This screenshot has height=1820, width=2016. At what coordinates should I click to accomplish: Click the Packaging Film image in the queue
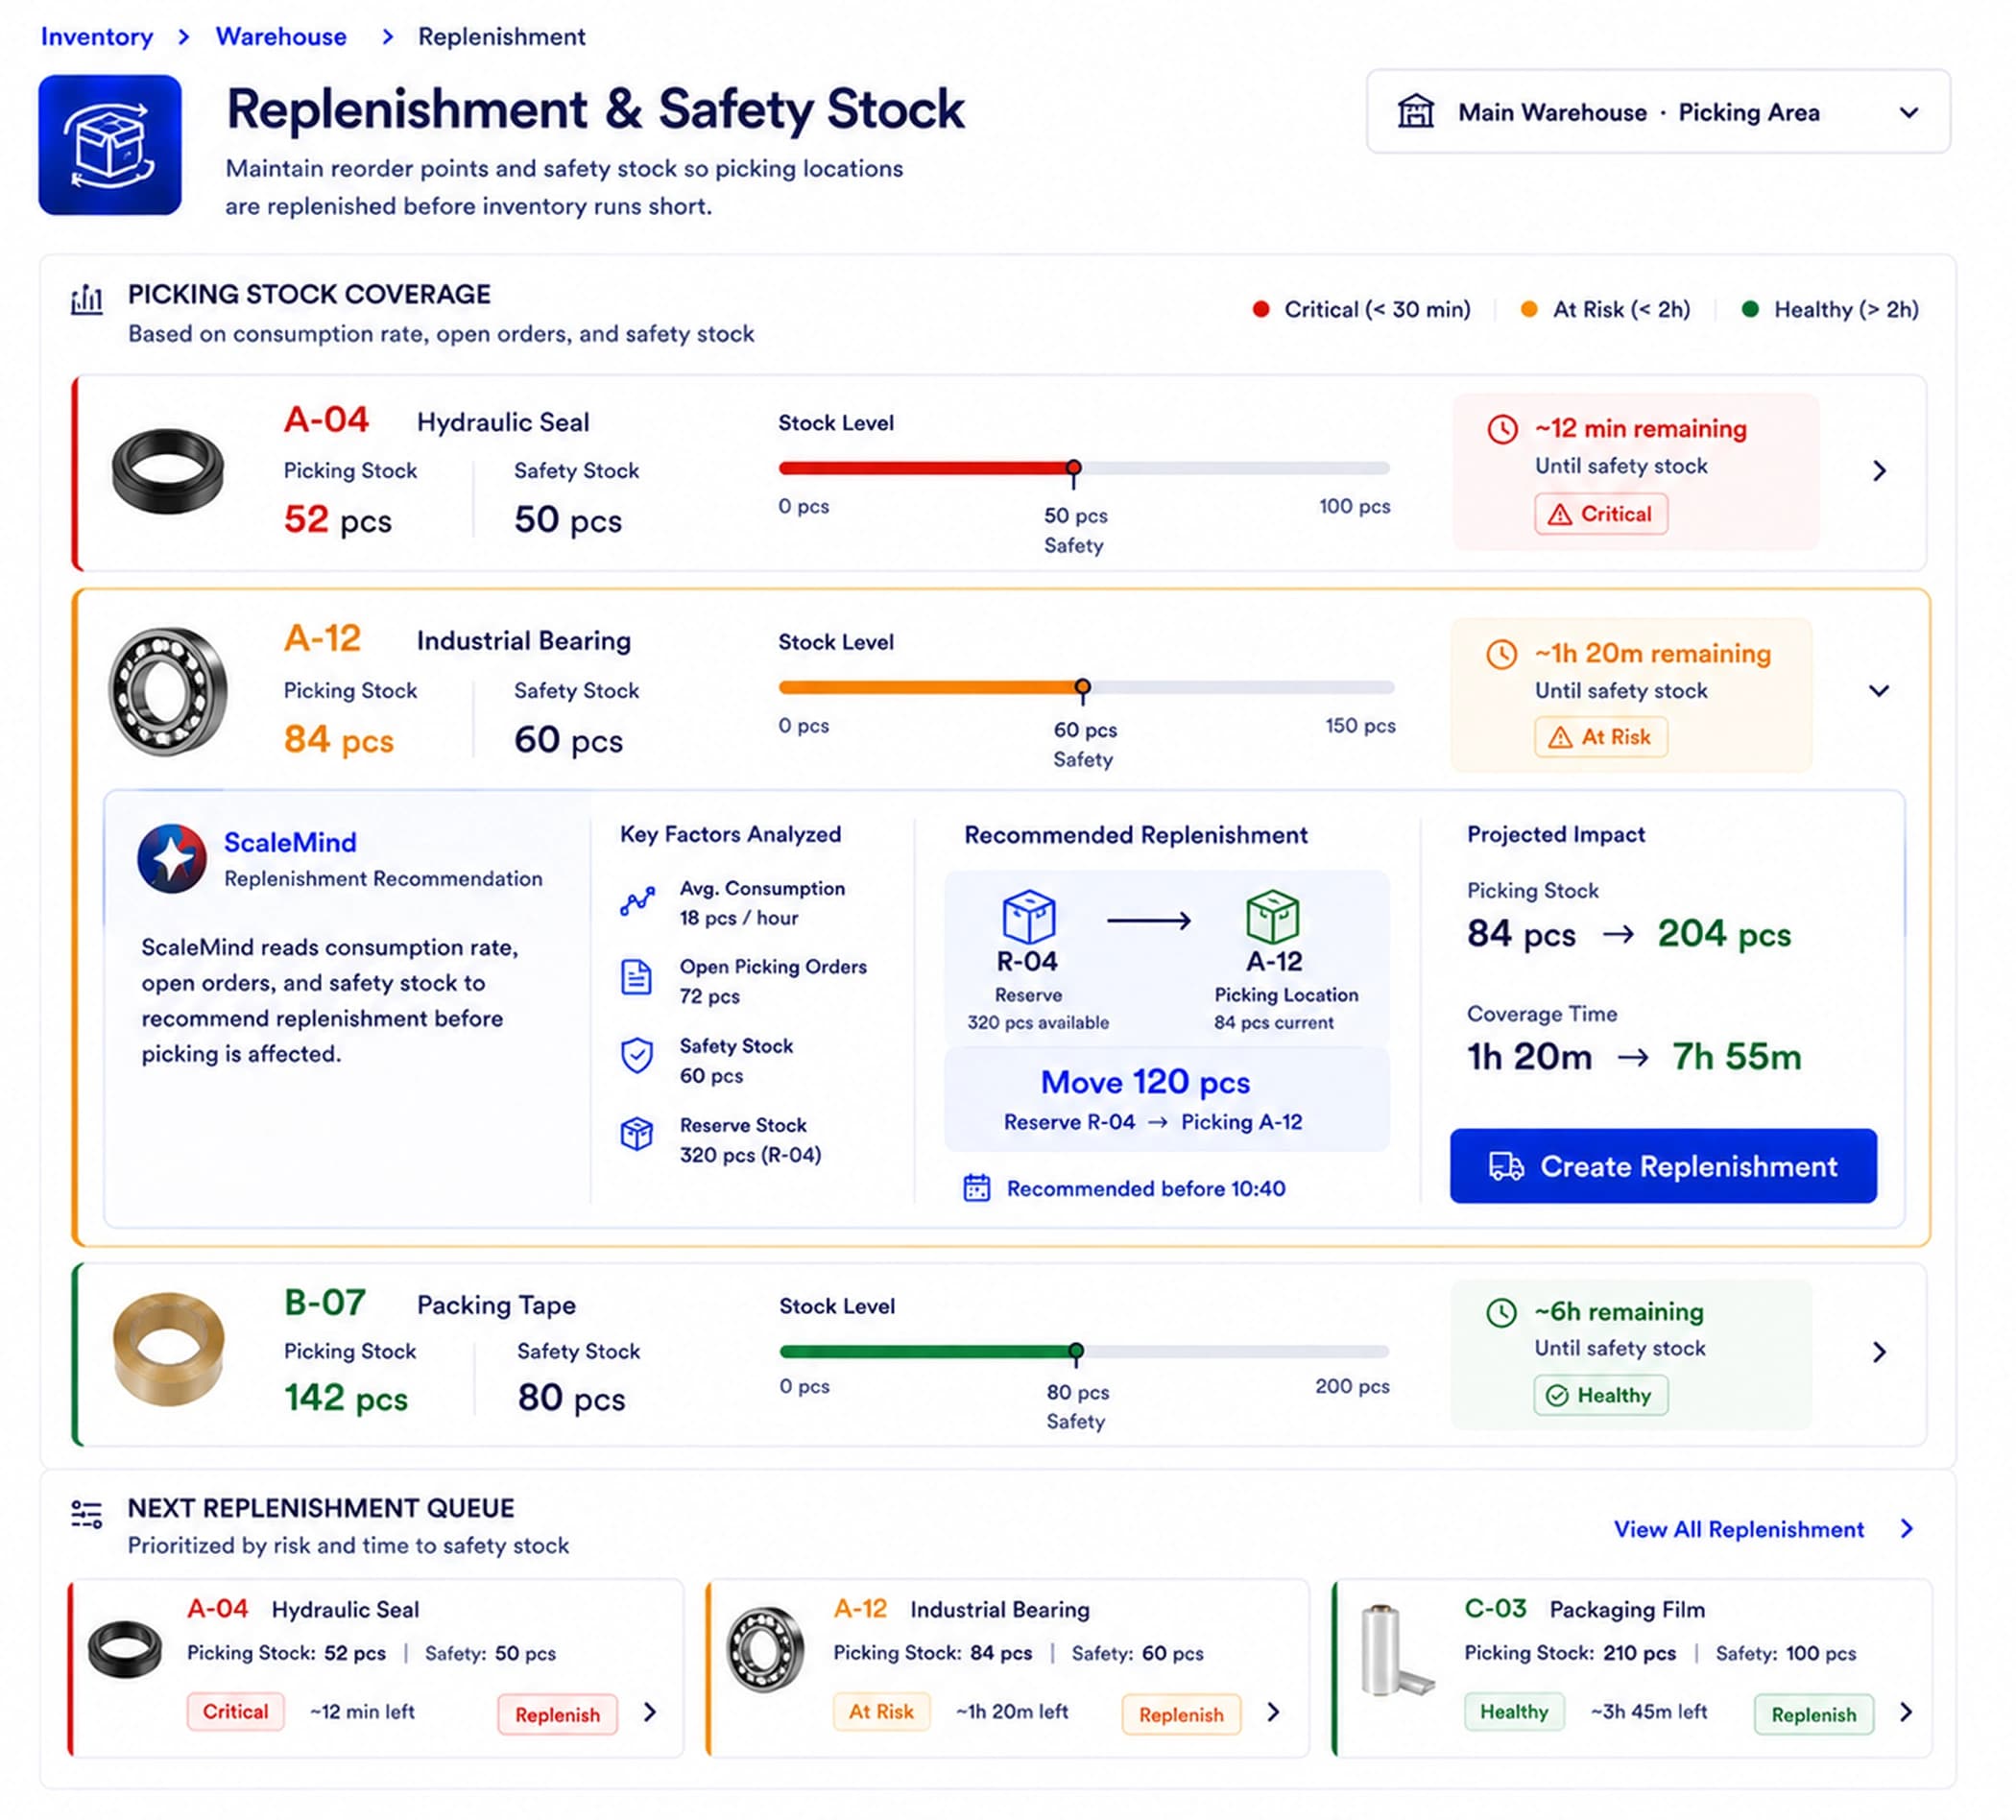1396,1651
